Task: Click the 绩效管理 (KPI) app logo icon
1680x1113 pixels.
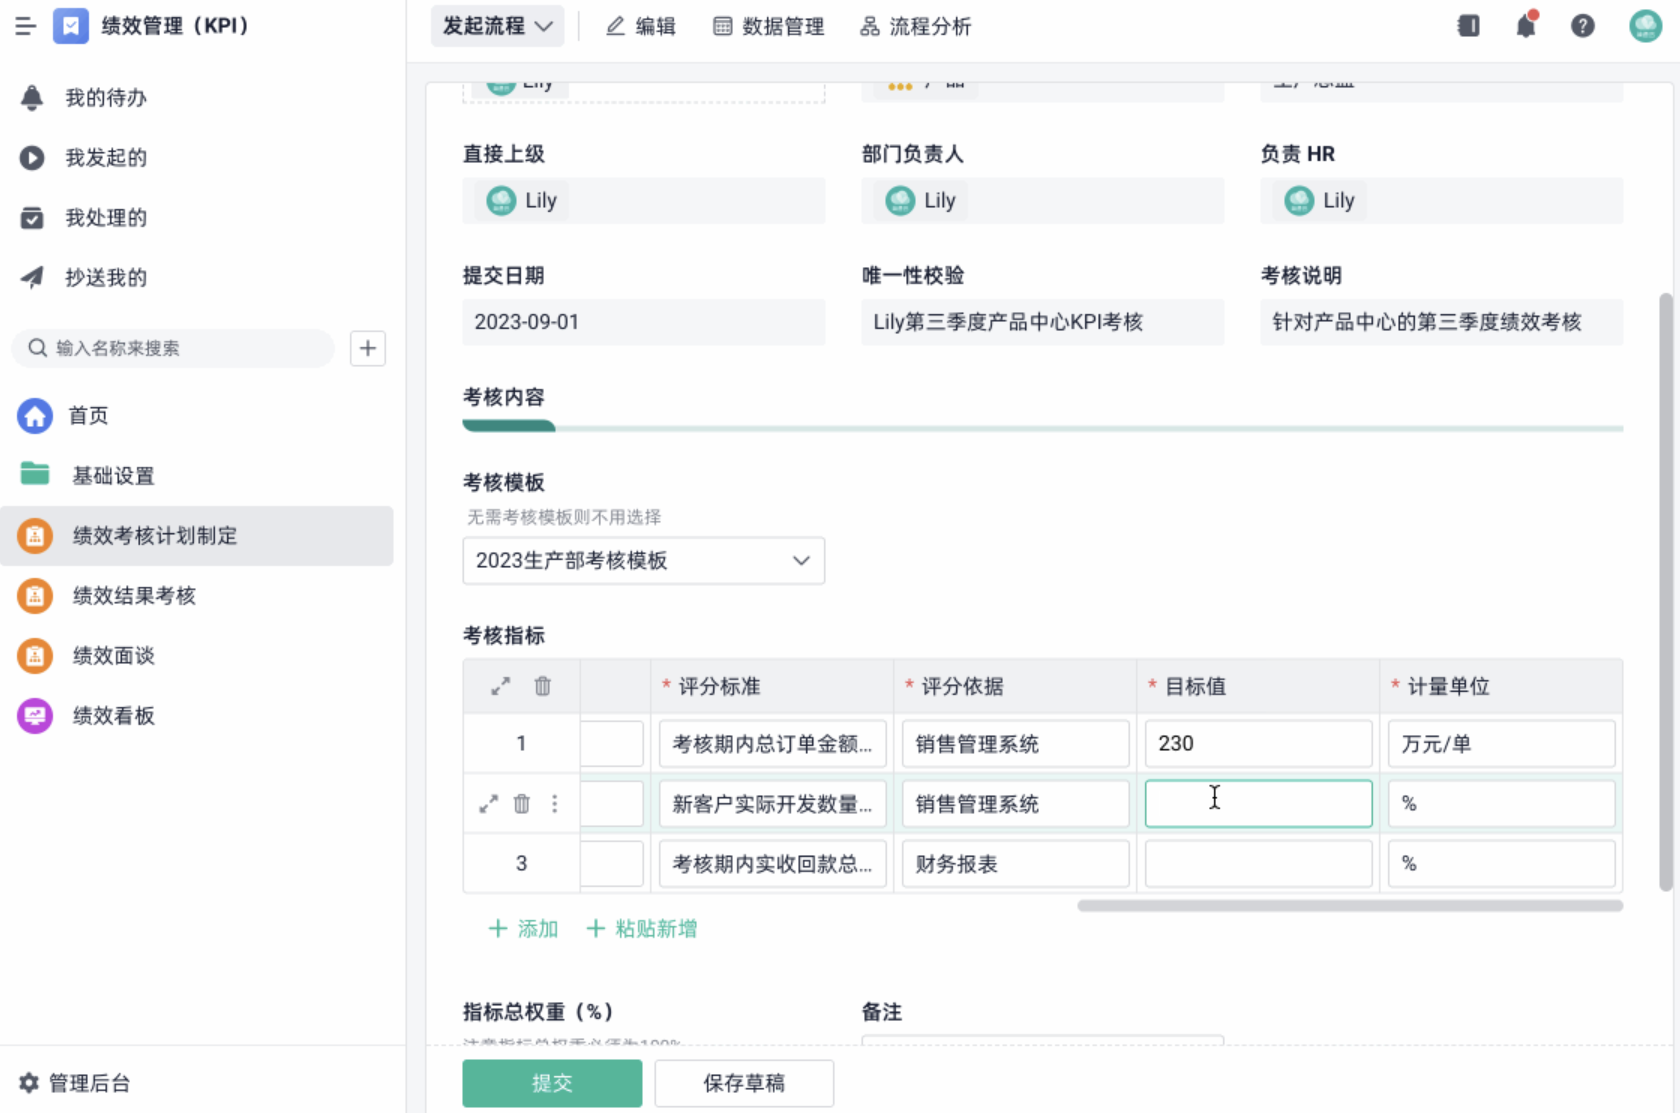Action: pos(70,26)
